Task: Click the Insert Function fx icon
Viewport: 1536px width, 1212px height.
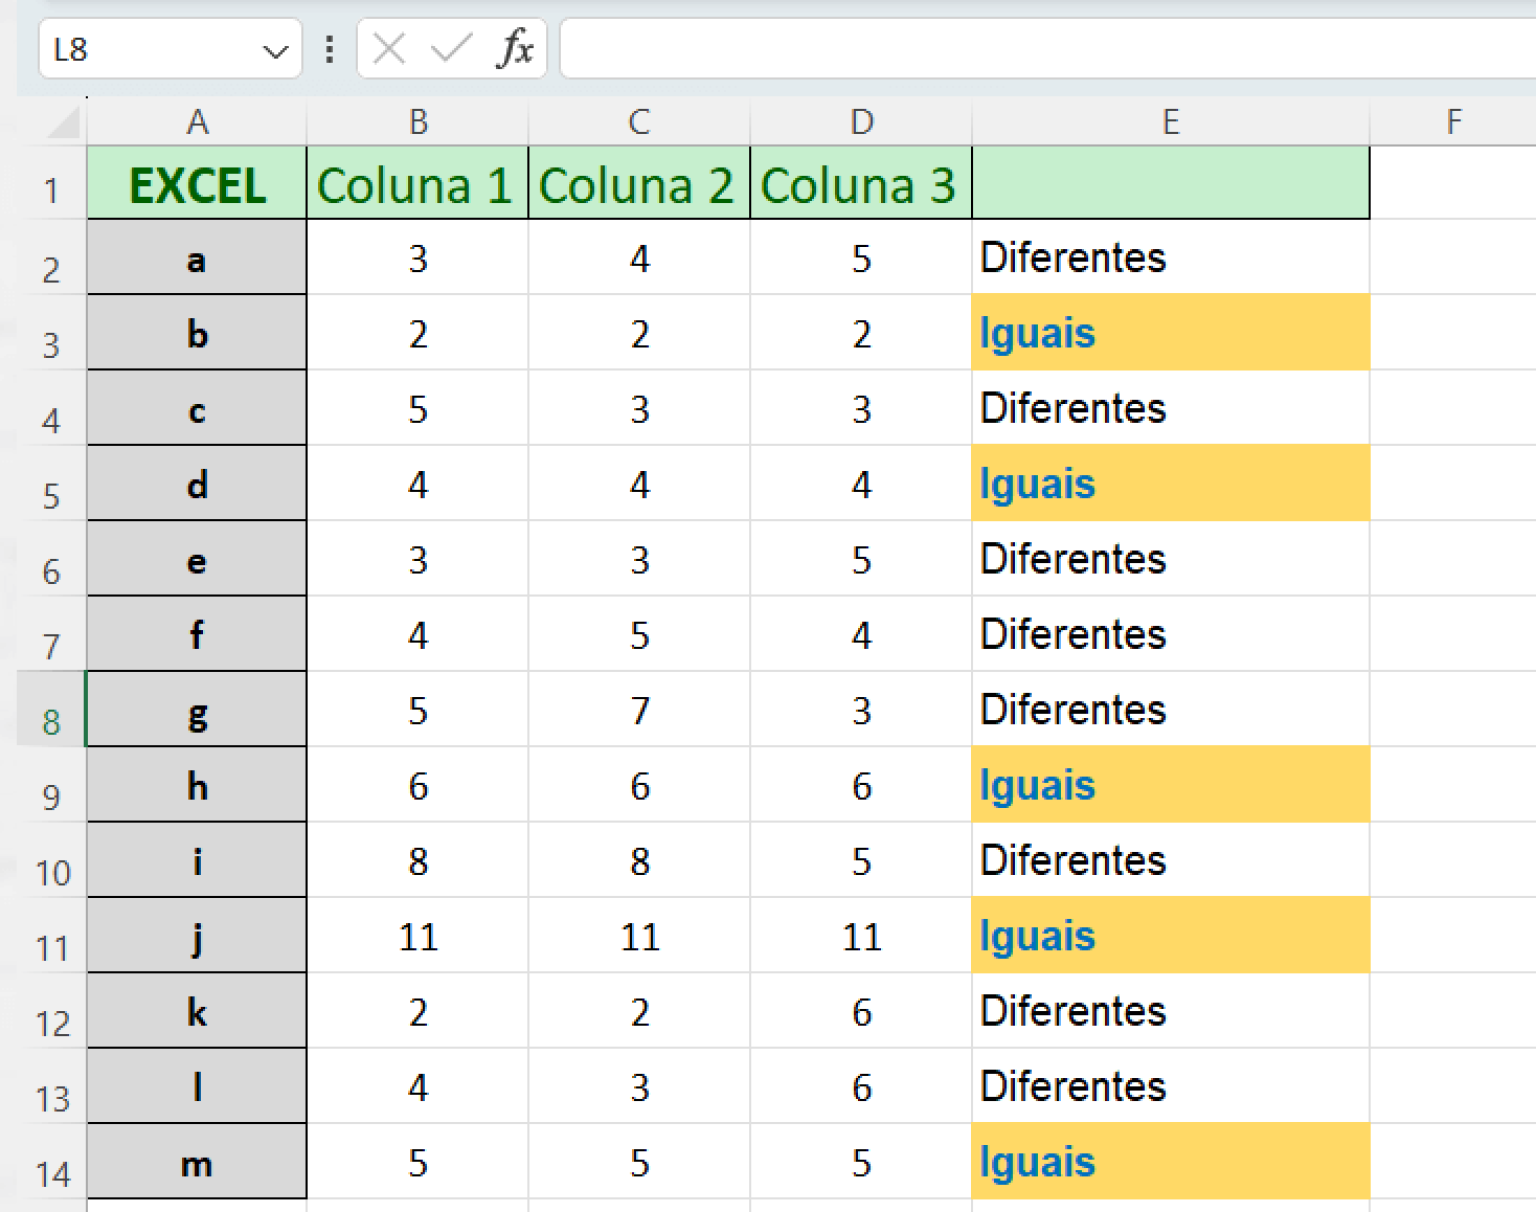Action: [x=516, y=48]
